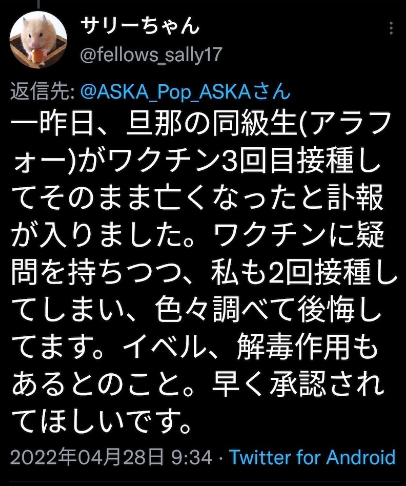Select the last line てほしいです。
This screenshot has width=406, height=486.
[x=102, y=421]
